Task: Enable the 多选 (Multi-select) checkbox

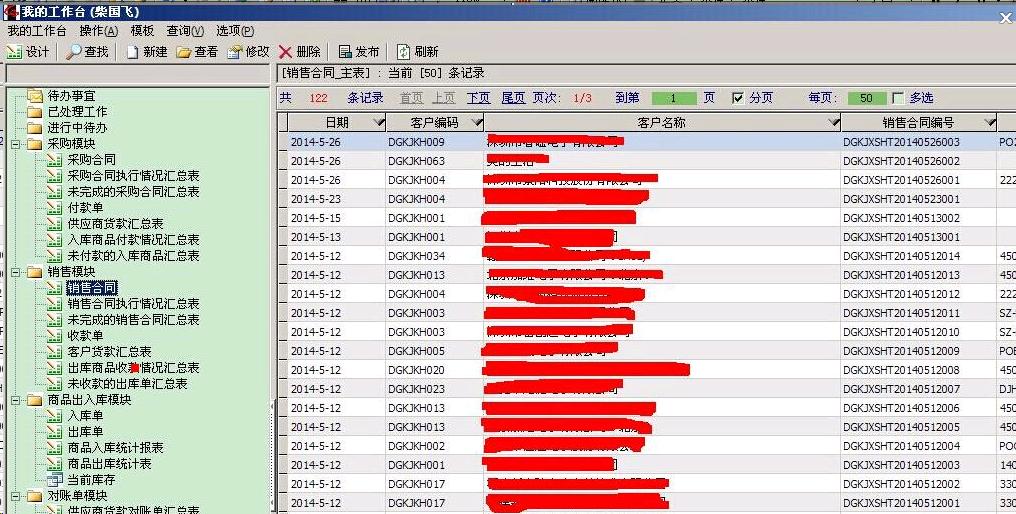Action: 898,98
